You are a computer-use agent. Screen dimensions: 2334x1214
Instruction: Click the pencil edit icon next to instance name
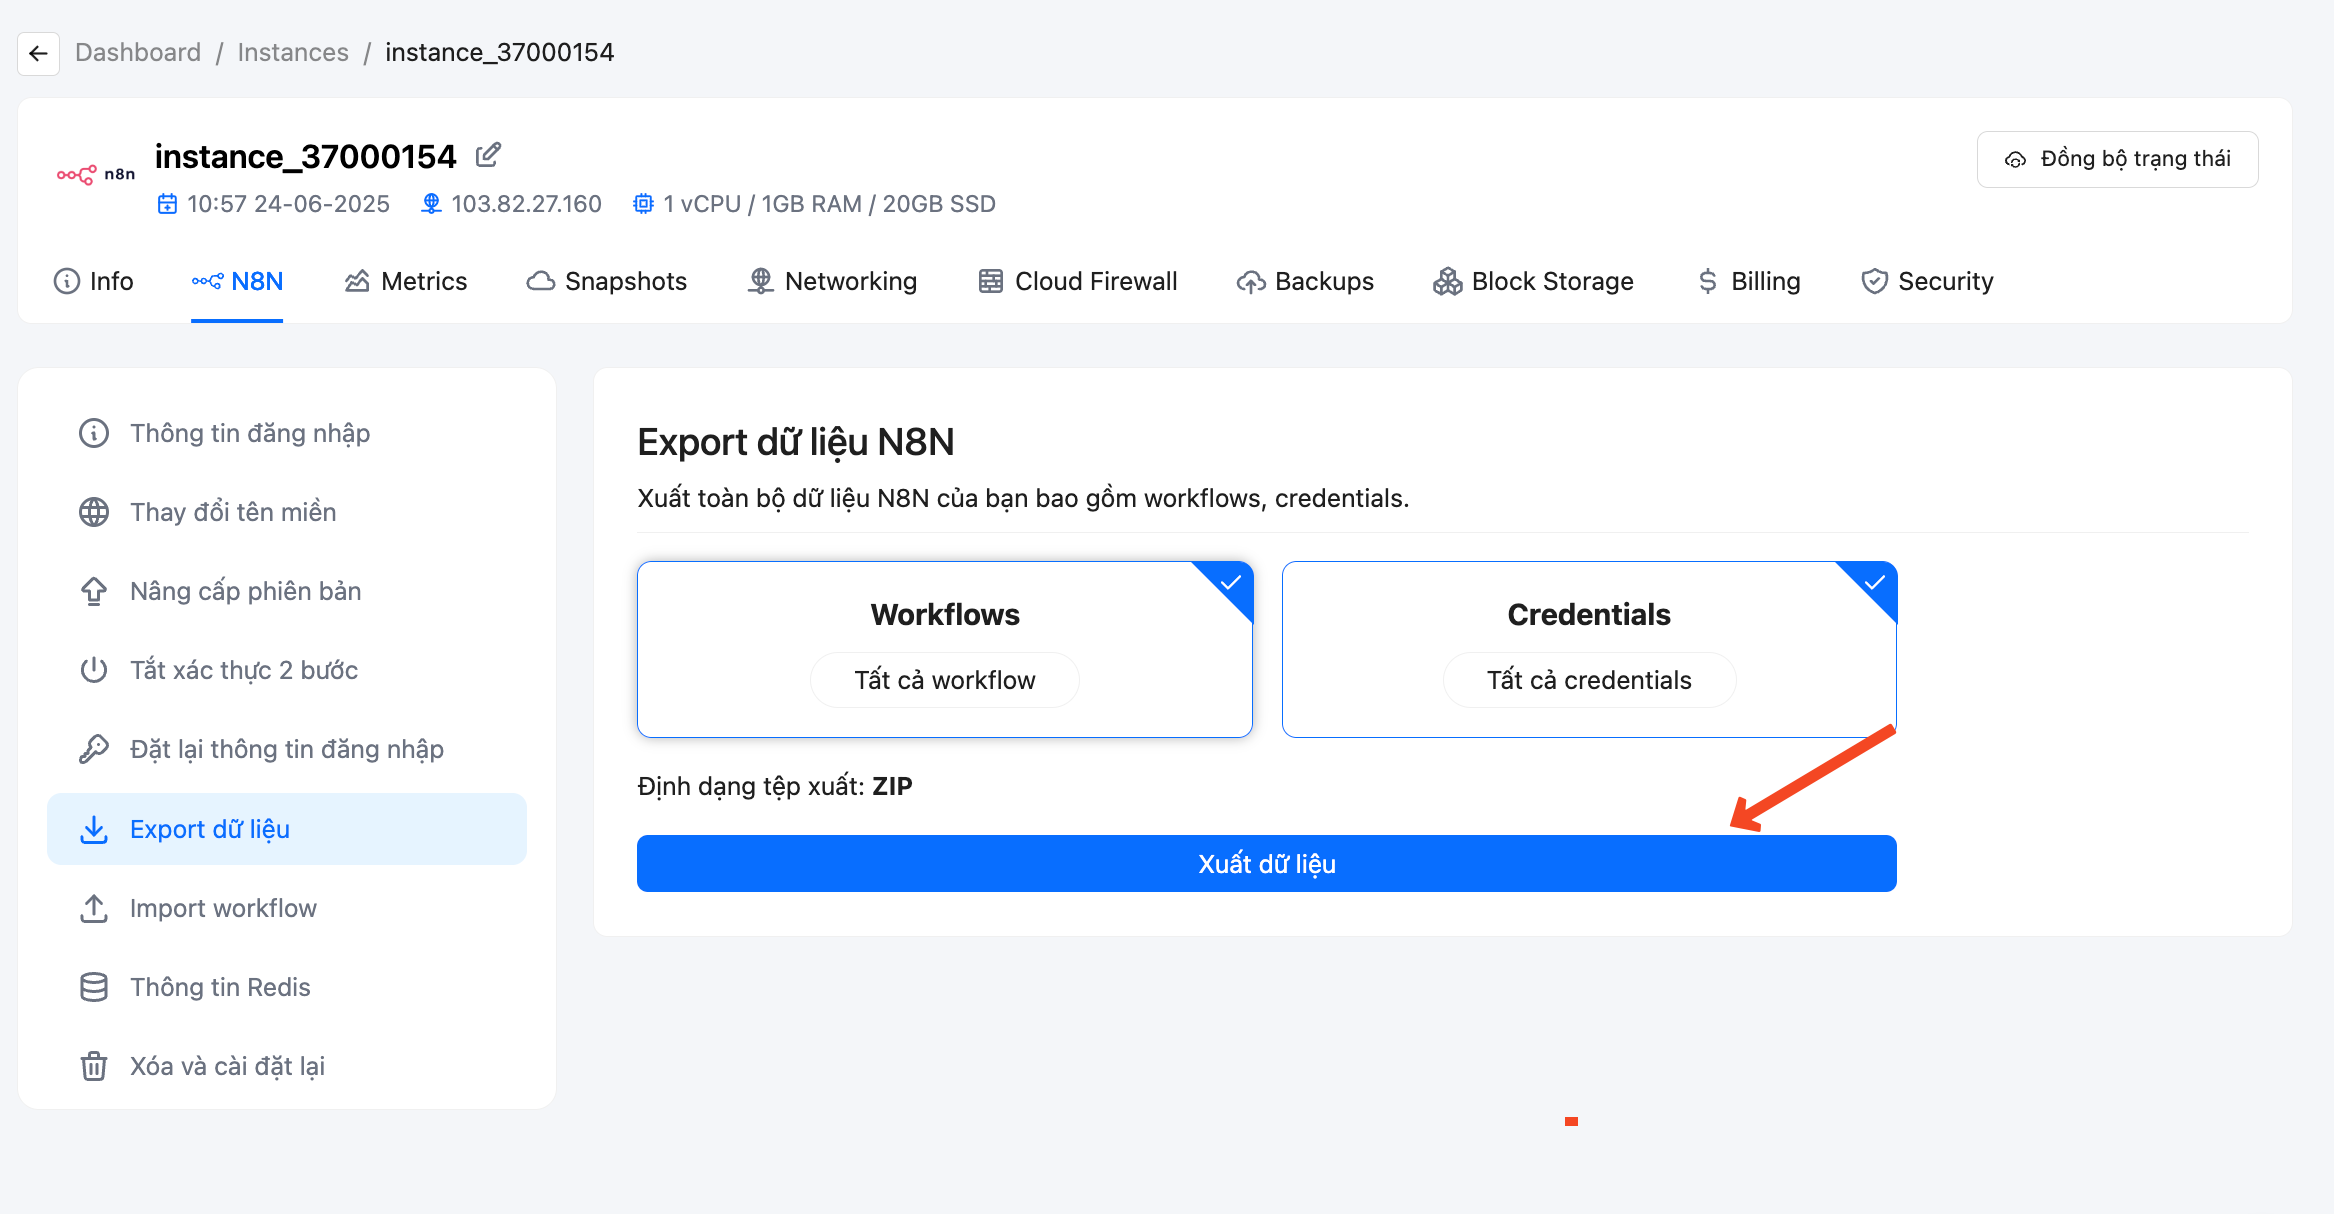pyautogui.click(x=488, y=155)
